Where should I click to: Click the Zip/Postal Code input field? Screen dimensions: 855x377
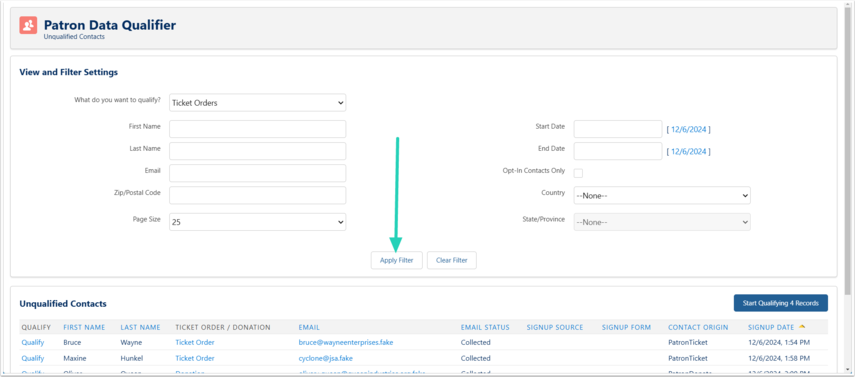(x=257, y=195)
